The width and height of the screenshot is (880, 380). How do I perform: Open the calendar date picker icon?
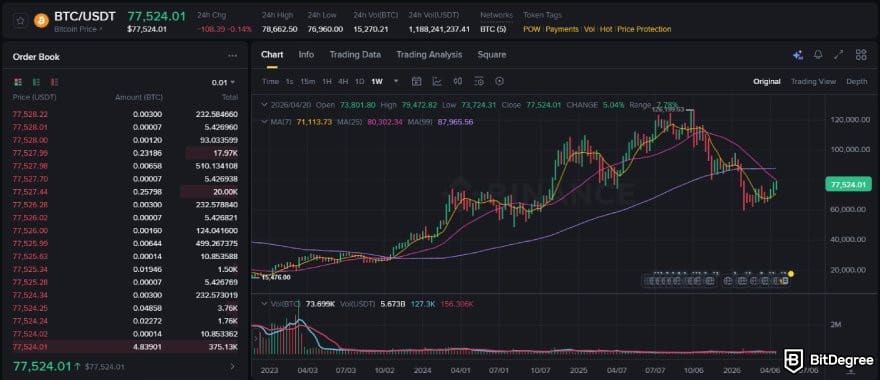pos(416,81)
